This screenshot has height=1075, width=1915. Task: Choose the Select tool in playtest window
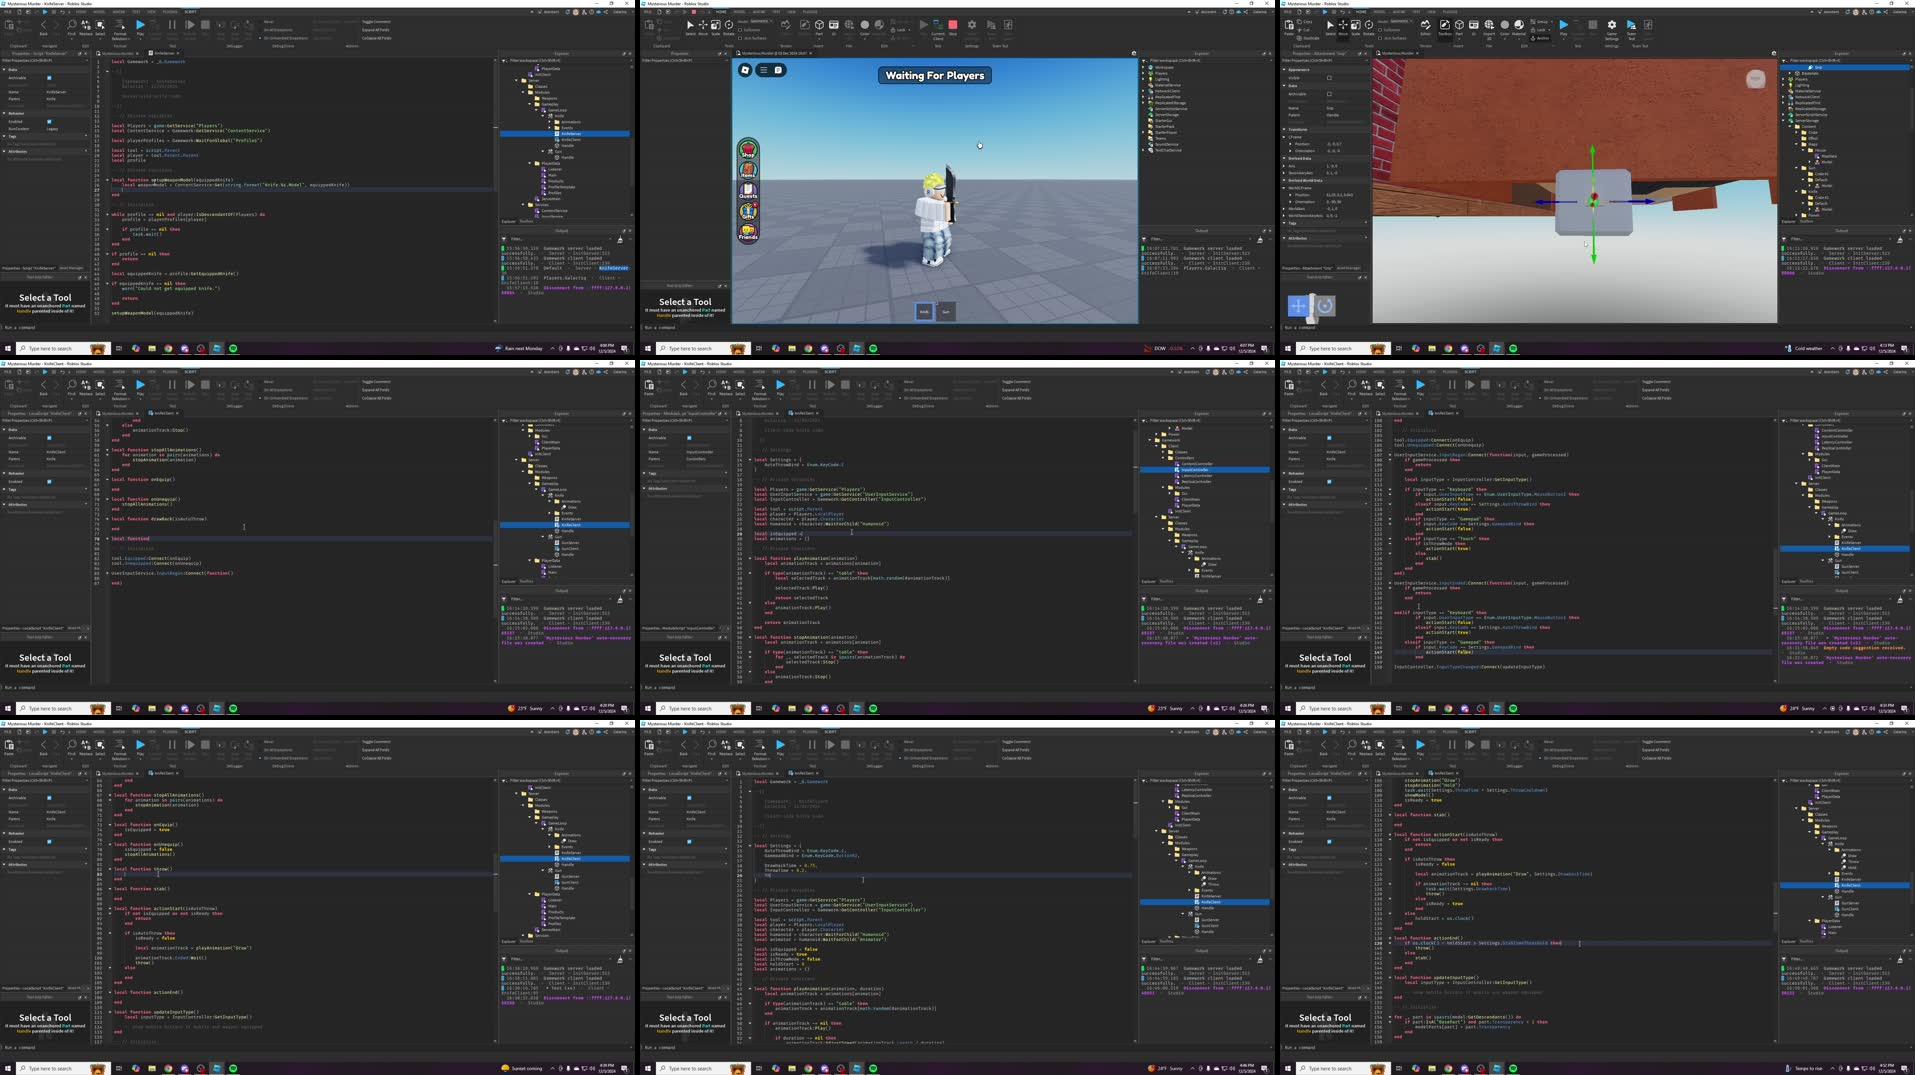690,27
